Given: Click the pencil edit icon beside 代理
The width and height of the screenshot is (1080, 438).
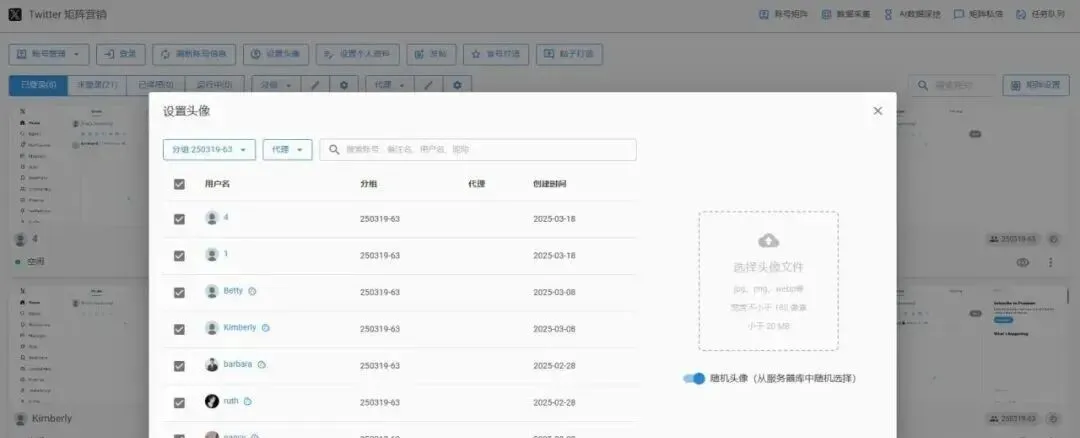Looking at the screenshot, I should click(429, 85).
